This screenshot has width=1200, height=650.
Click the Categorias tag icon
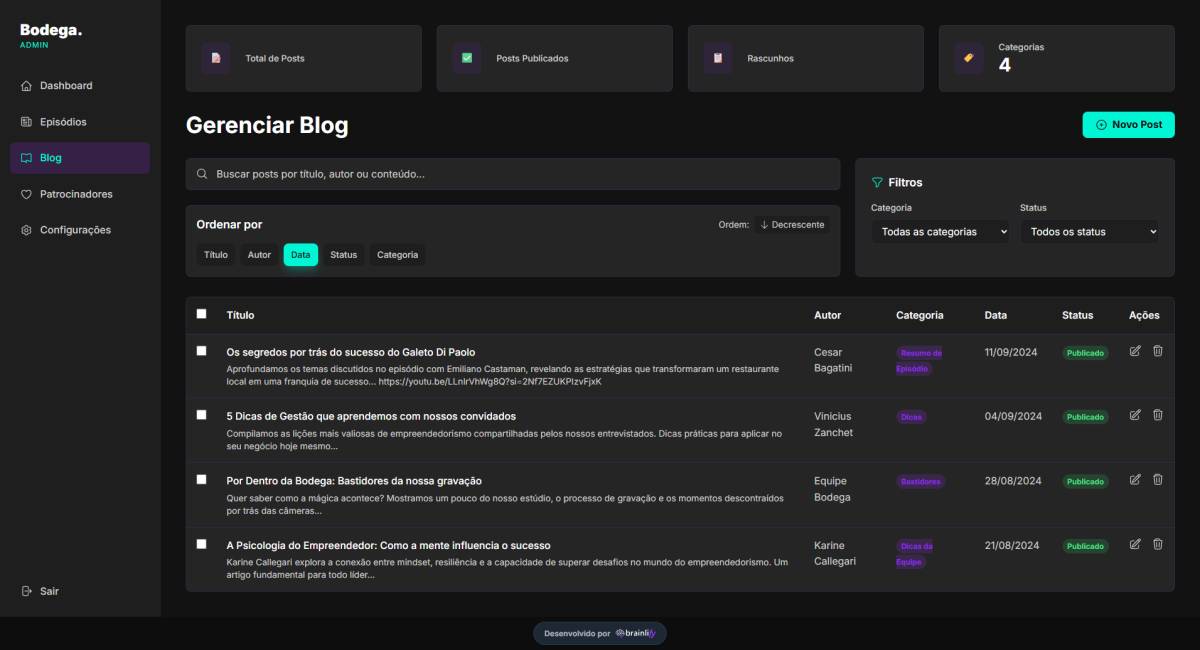[968, 58]
